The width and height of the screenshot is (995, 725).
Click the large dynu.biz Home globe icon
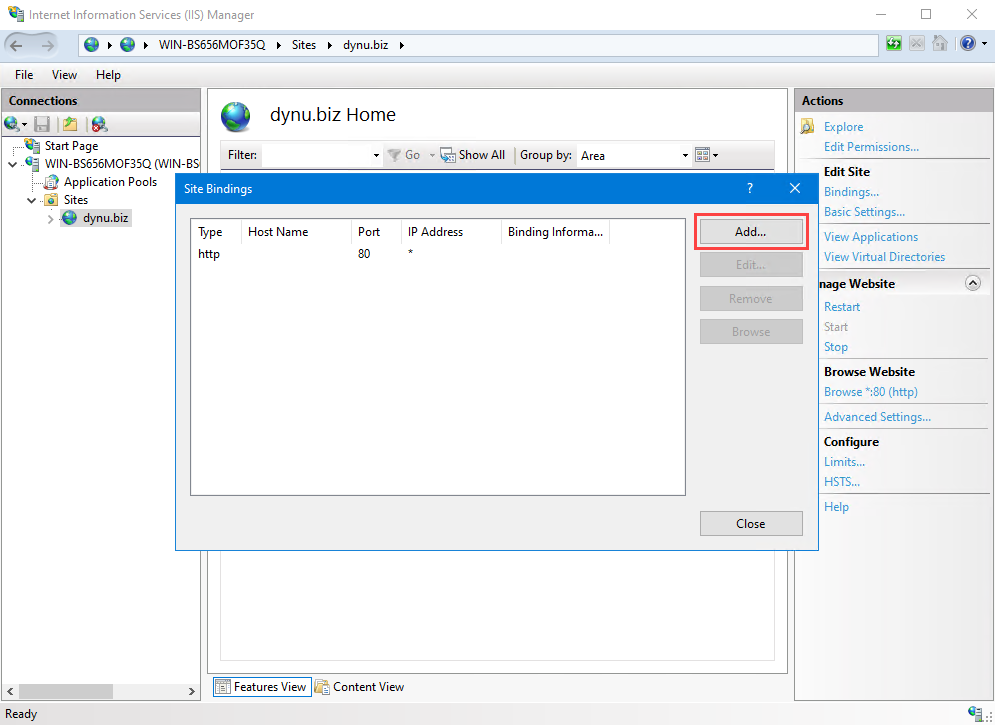pyautogui.click(x=236, y=117)
